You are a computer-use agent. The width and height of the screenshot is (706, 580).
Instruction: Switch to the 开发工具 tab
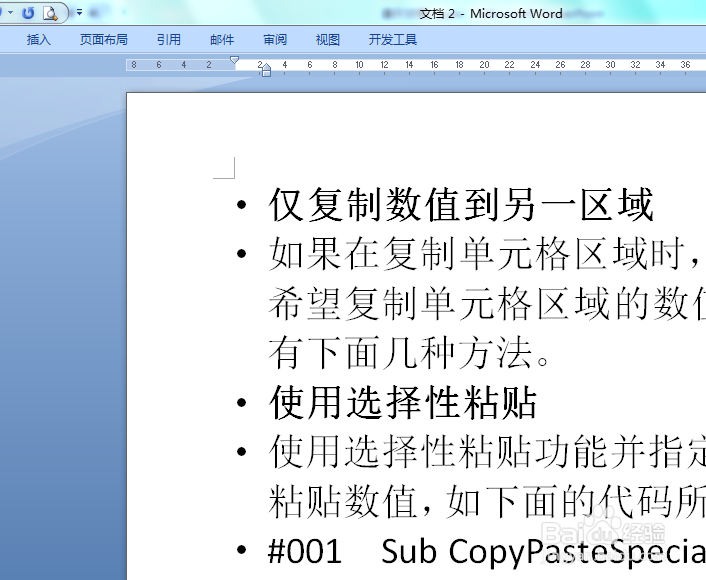click(x=393, y=40)
